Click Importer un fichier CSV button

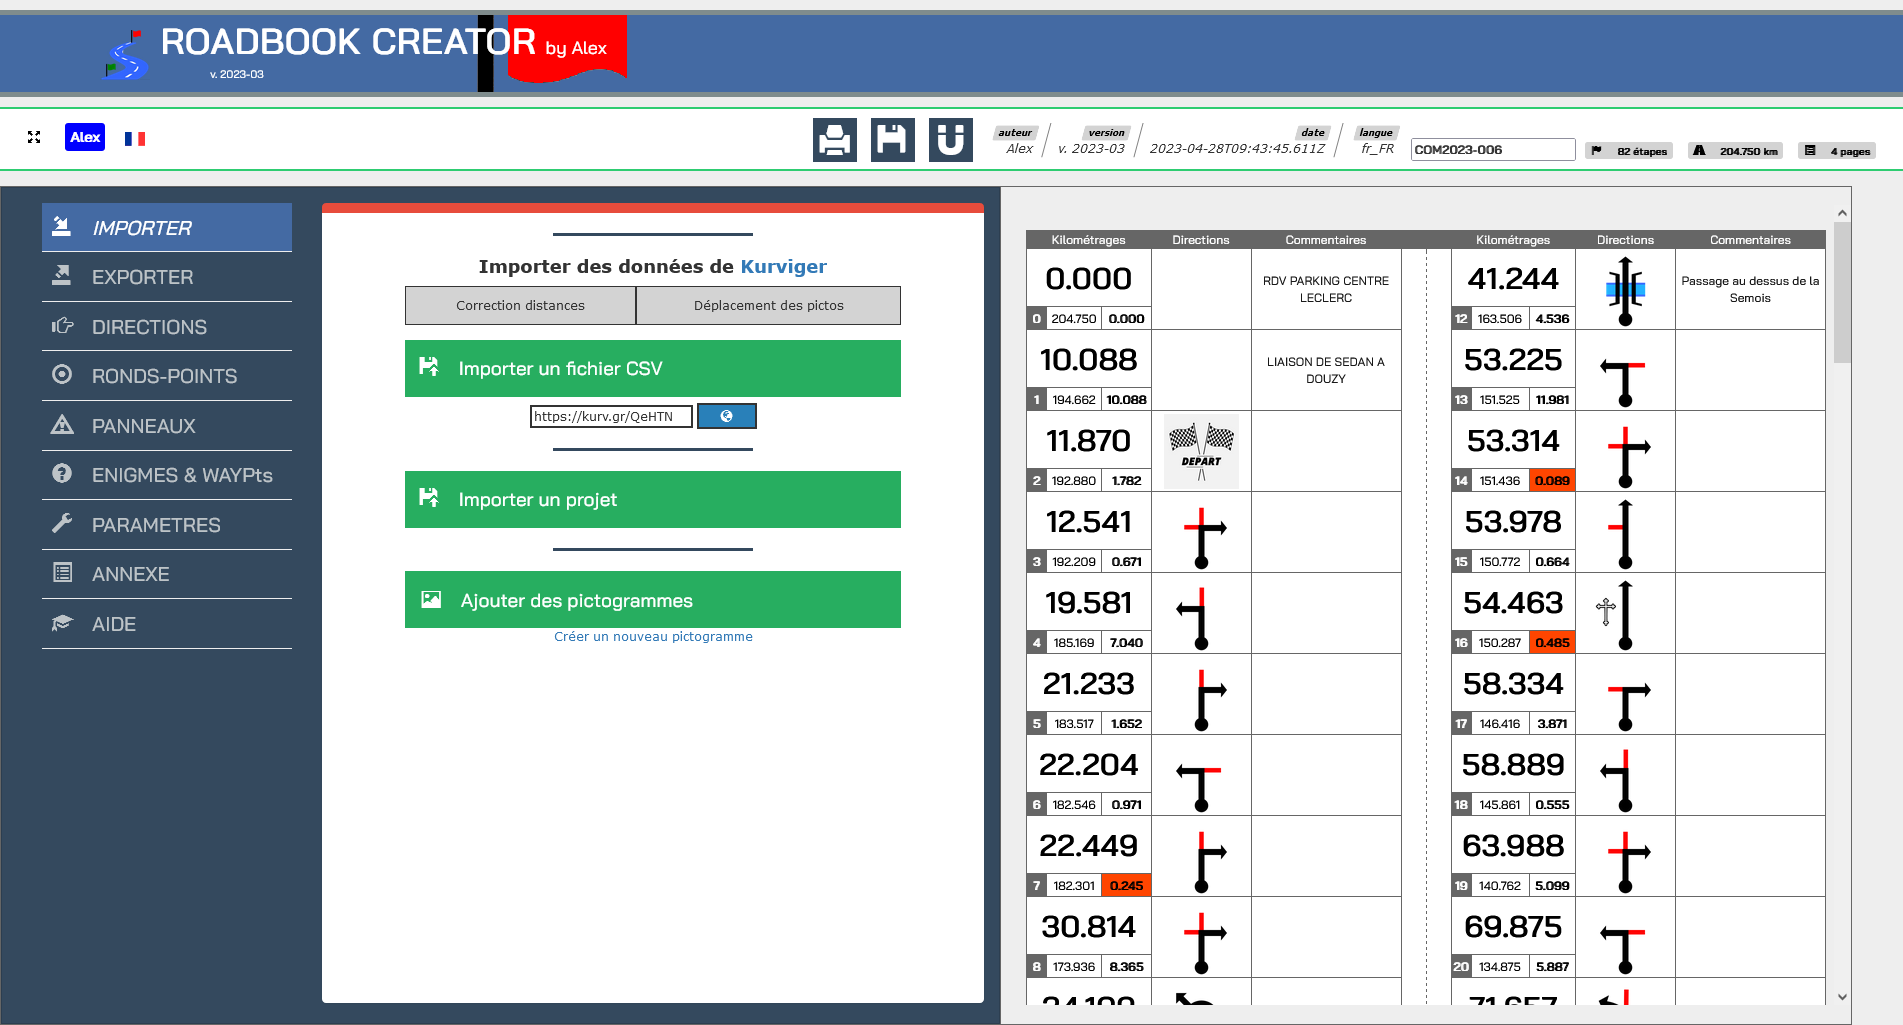(652, 369)
